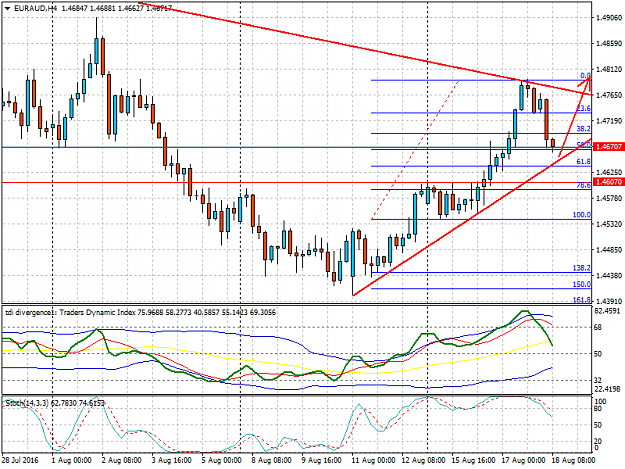Click the EURAUD,H4 symbol title
Viewport: 625px width, 469px height.
[x=35, y=8]
